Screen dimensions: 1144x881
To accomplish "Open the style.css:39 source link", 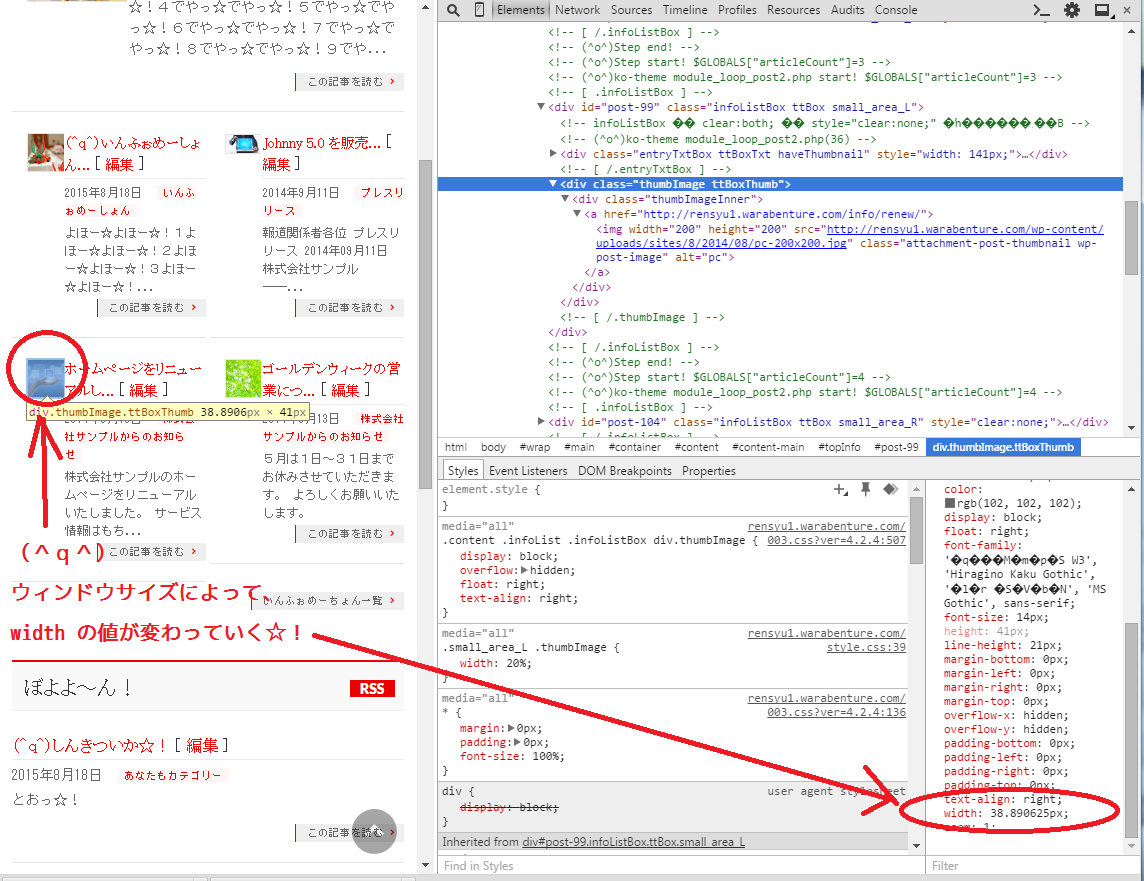I will [x=866, y=648].
